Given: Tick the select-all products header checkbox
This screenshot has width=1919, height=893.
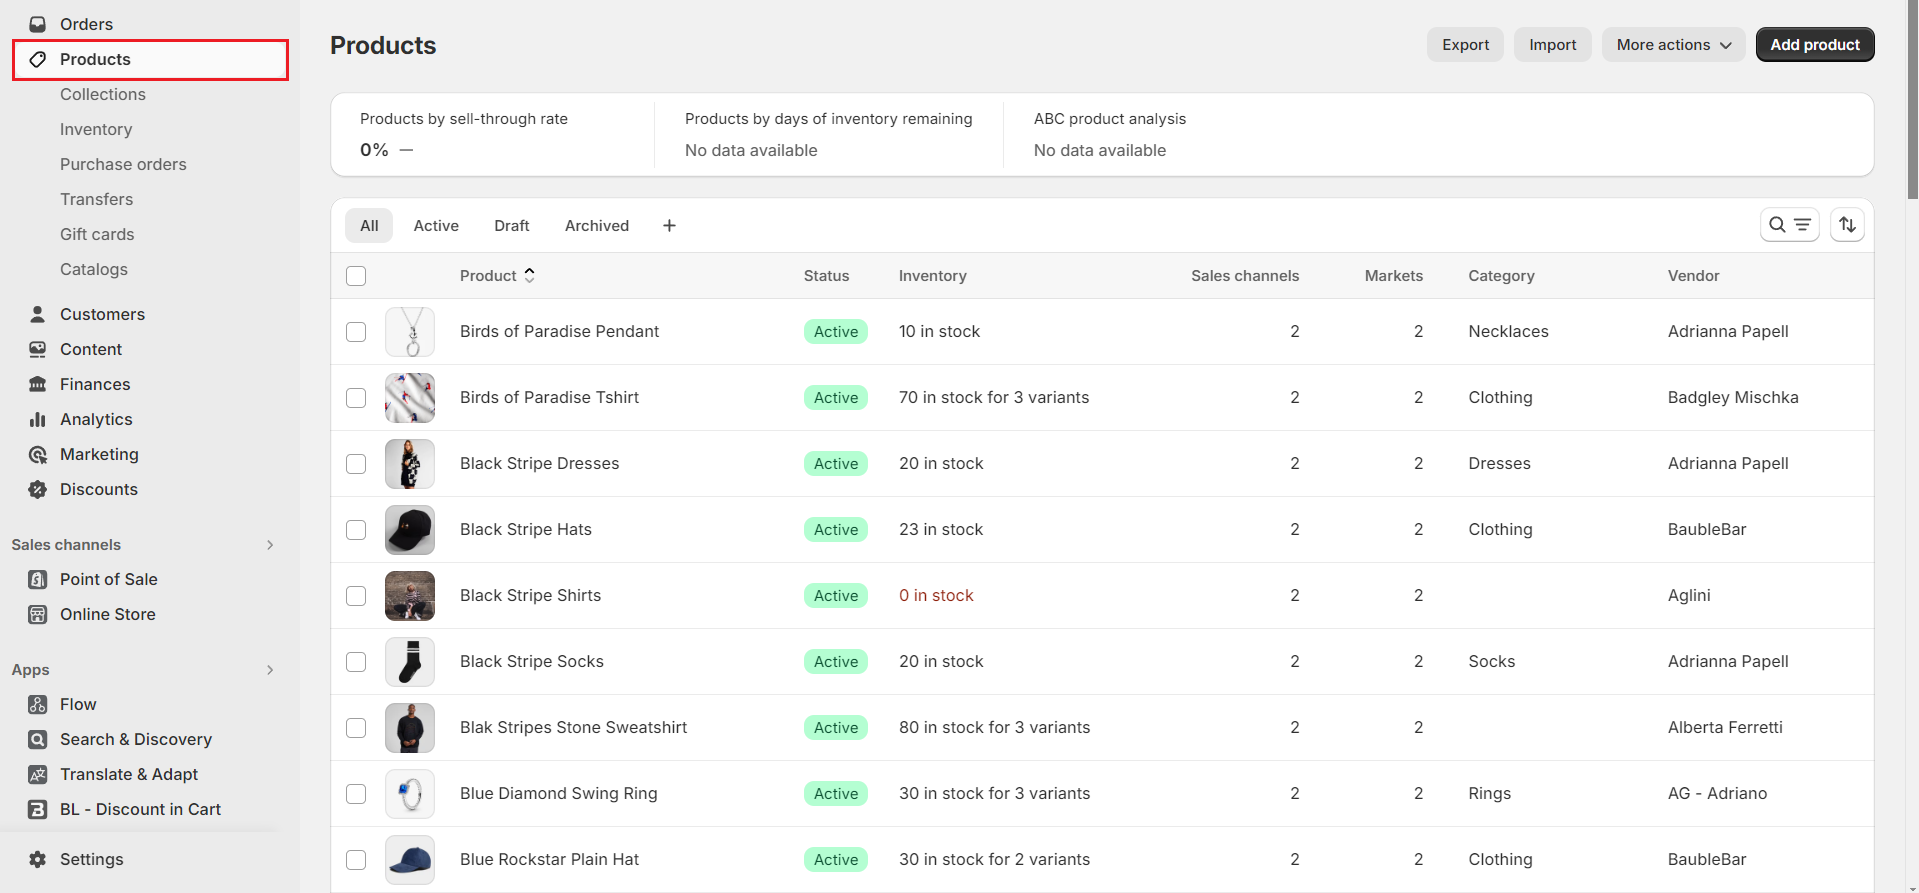Looking at the screenshot, I should tap(356, 276).
